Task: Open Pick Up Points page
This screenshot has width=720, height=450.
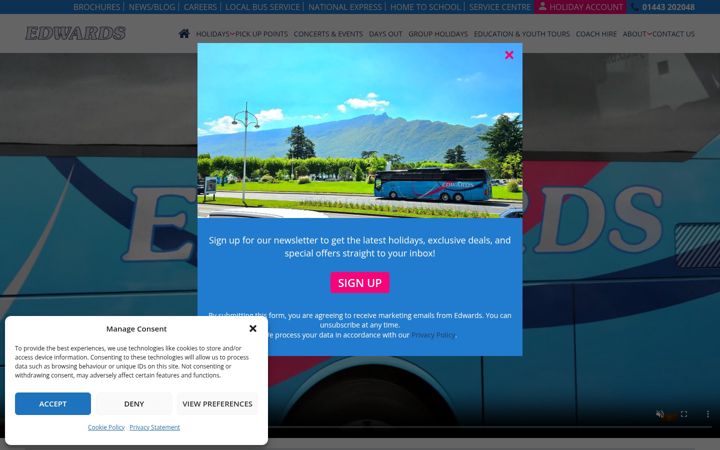Action: (x=261, y=34)
